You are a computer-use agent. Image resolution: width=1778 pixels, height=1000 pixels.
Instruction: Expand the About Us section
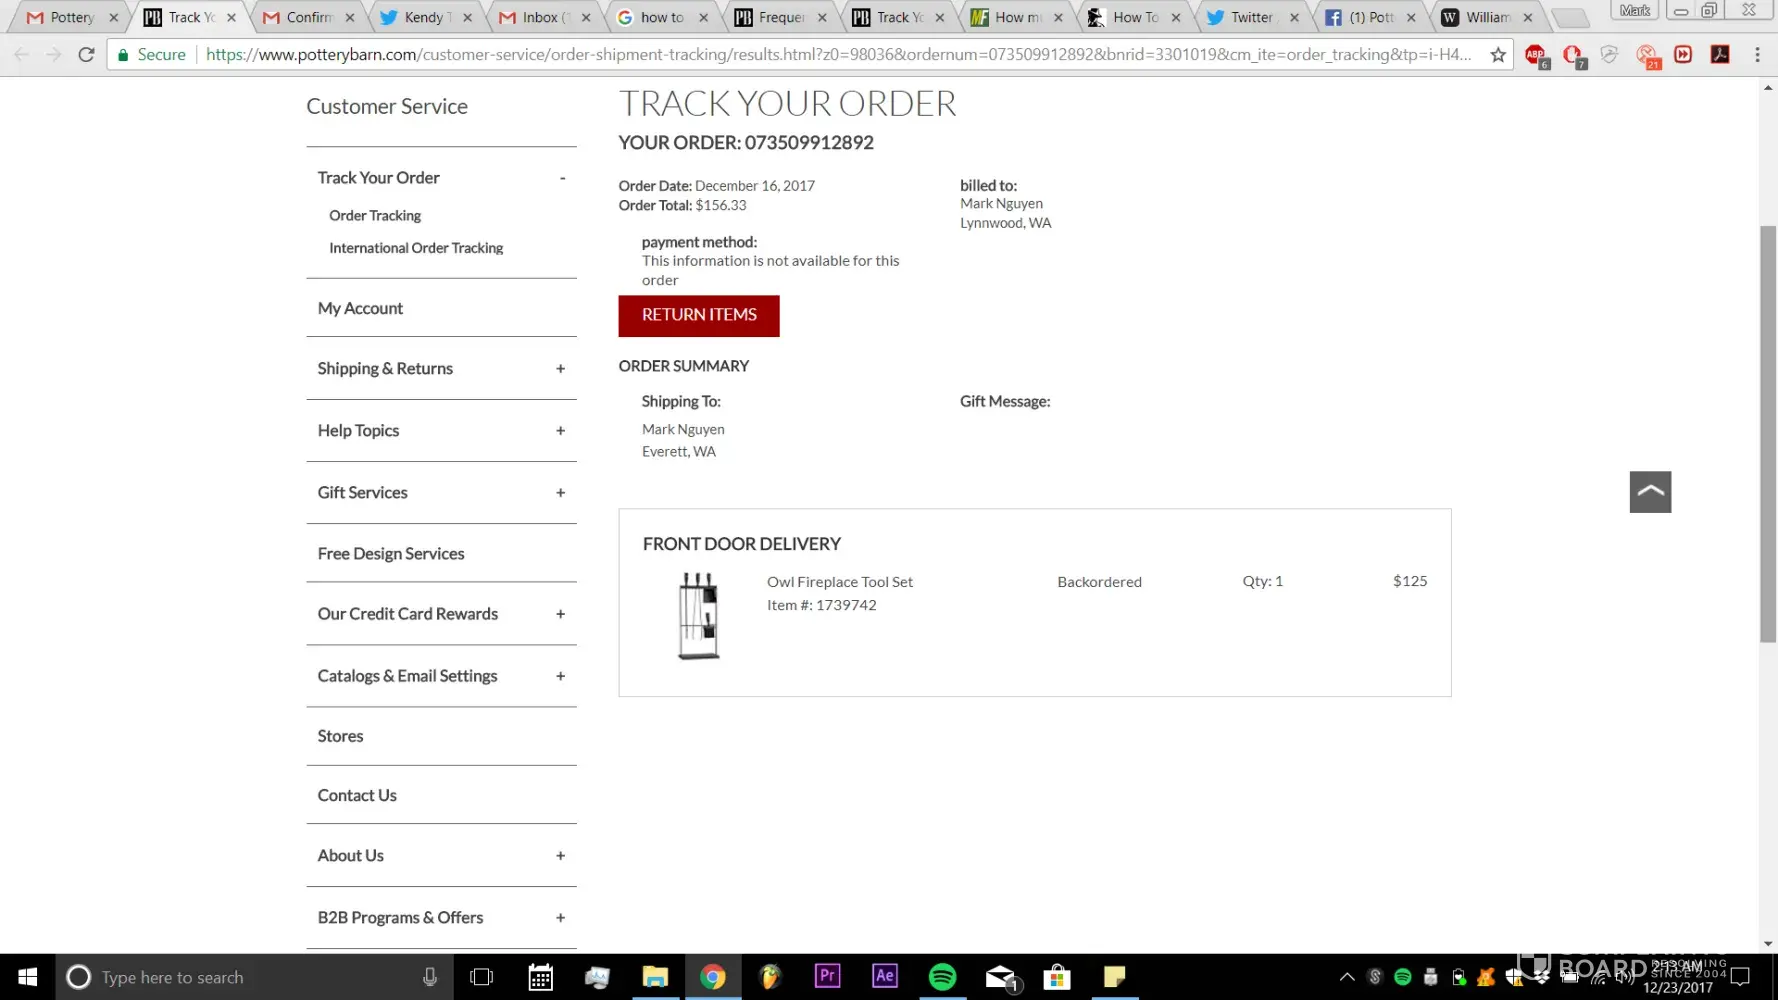click(x=560, y=856)
